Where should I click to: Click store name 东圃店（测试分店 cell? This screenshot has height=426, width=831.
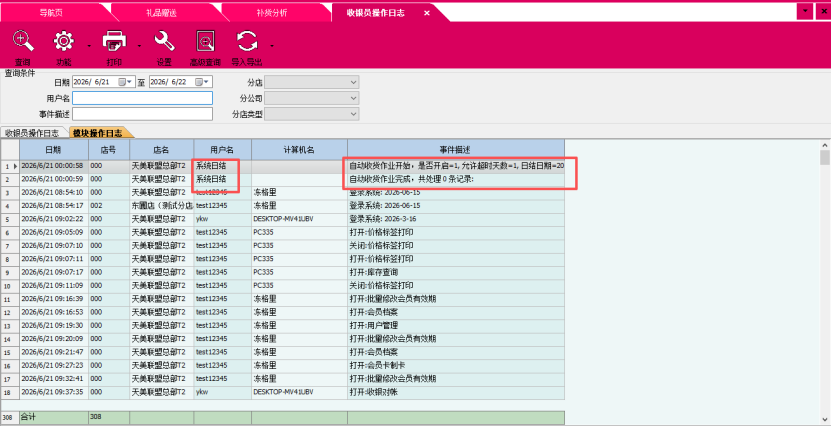click(x=161, y=206)
